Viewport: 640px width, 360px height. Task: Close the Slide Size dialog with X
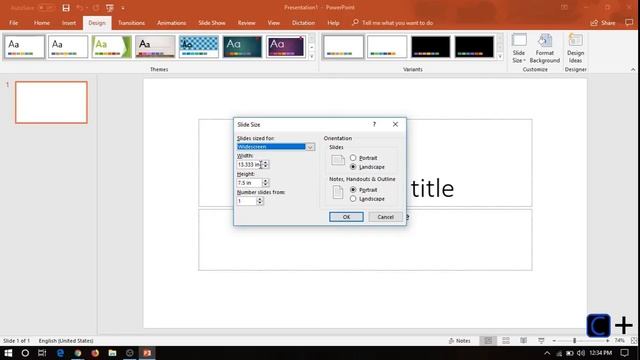[x=395, y=124]
